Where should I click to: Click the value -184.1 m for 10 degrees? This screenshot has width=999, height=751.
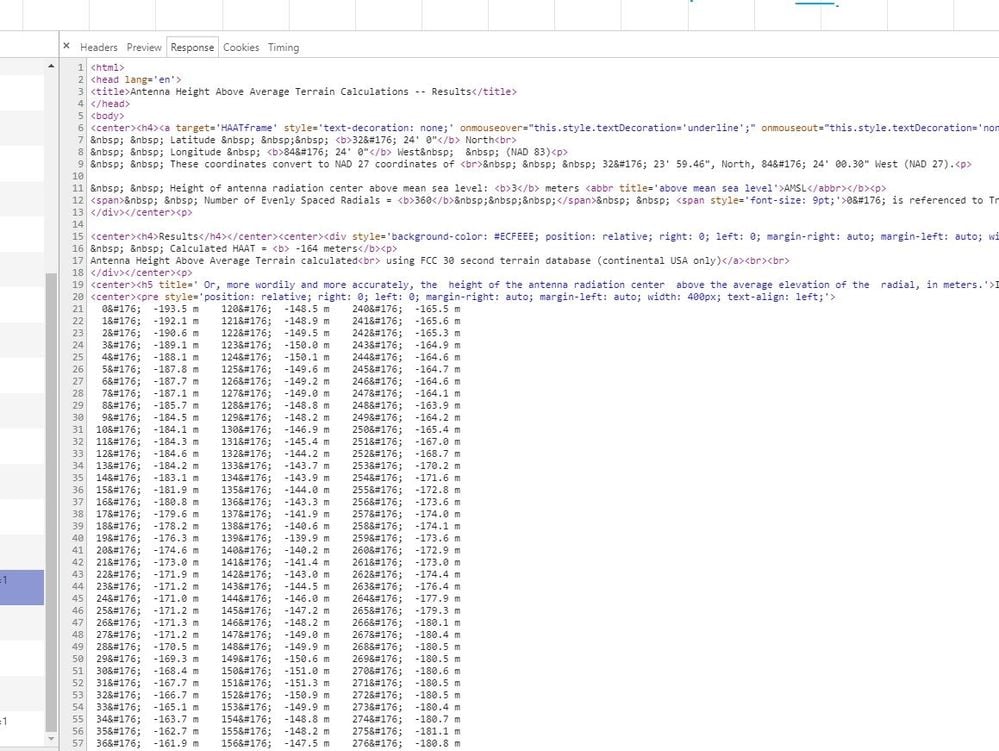176,430
